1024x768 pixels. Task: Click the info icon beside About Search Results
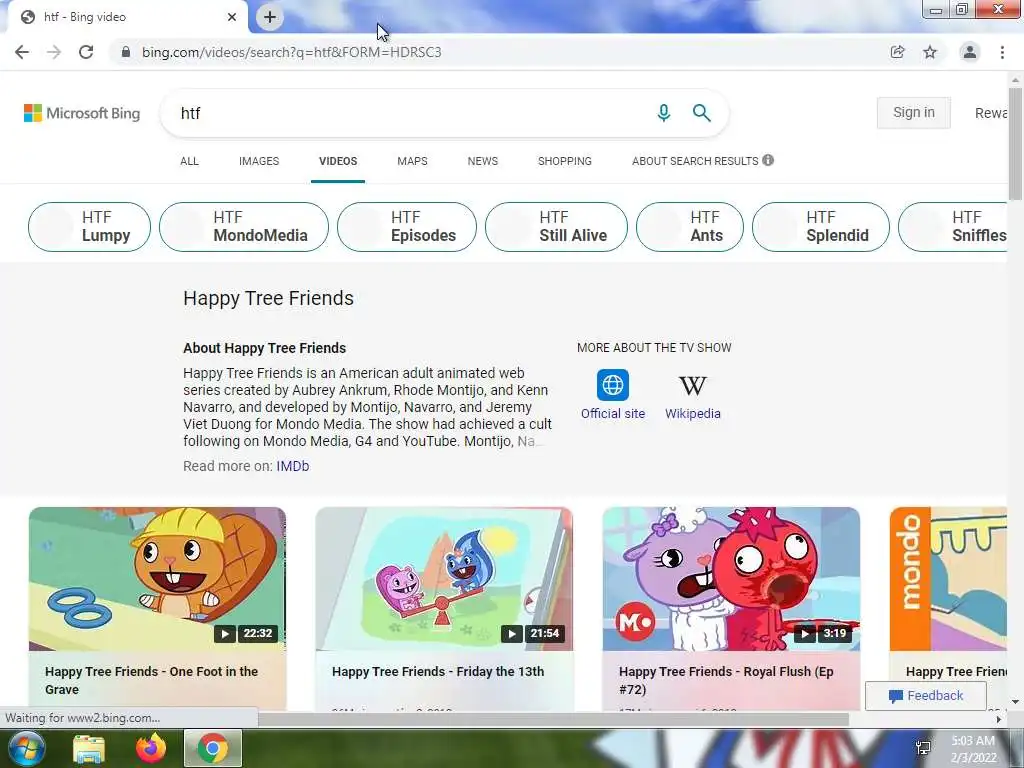(768, 160)
